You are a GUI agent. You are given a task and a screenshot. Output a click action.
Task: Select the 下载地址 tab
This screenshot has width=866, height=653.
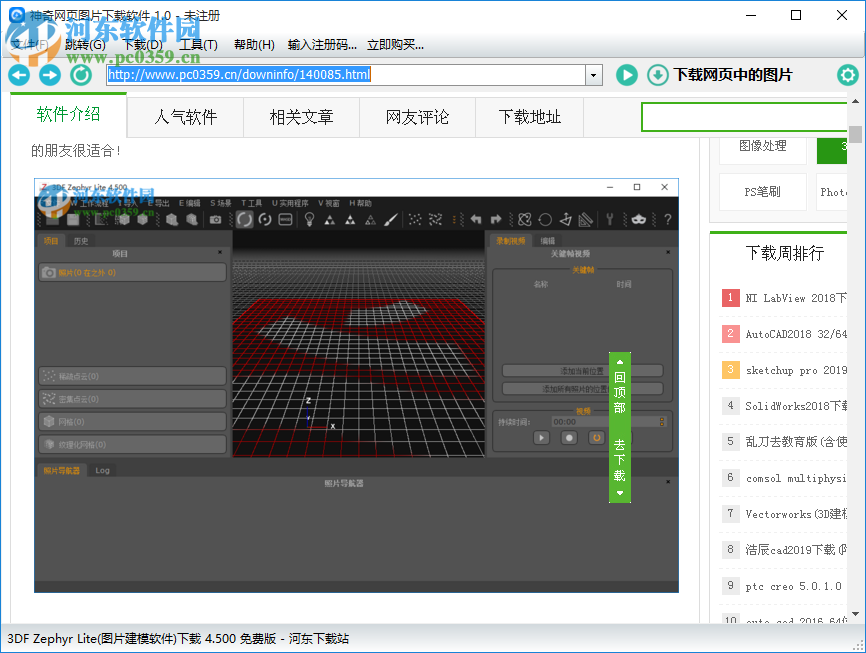(x=530, y=117)
